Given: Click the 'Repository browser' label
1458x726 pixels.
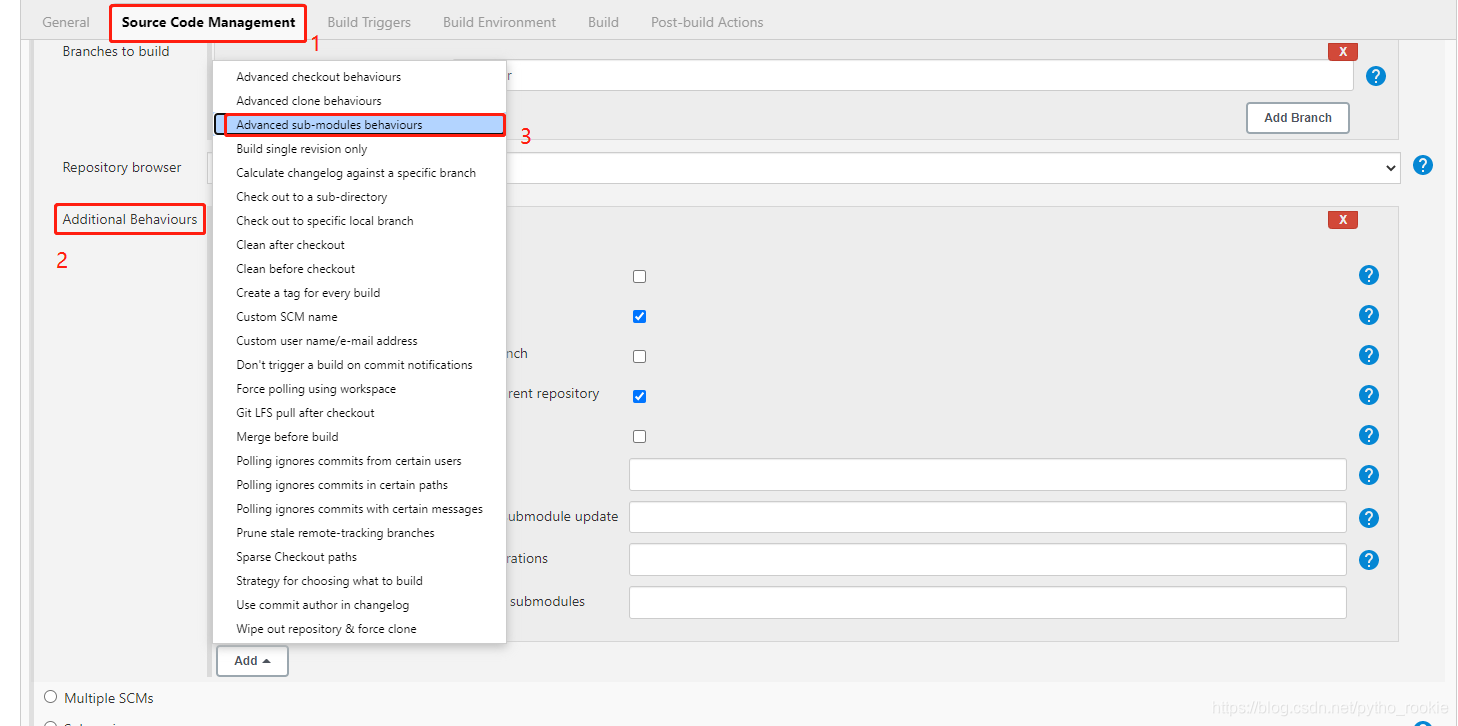Looking at the screenshot, I should click(x=122, y=167).
